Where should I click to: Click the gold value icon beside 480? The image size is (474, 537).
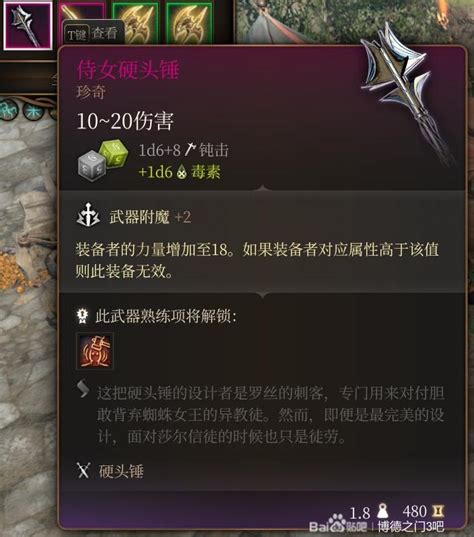(x=437, y=511)
